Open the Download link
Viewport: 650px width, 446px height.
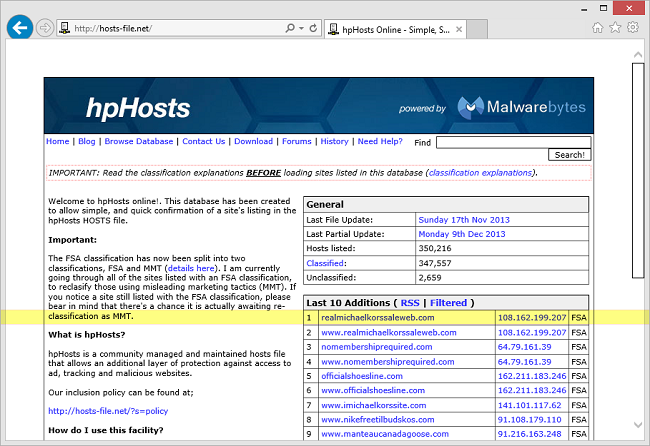coord(253,141)
